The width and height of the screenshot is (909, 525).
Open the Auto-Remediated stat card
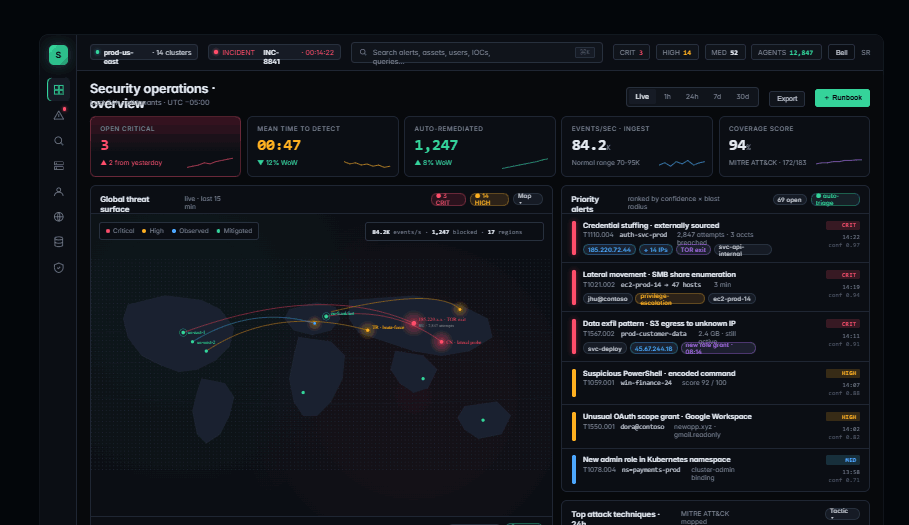click(480, 147)
